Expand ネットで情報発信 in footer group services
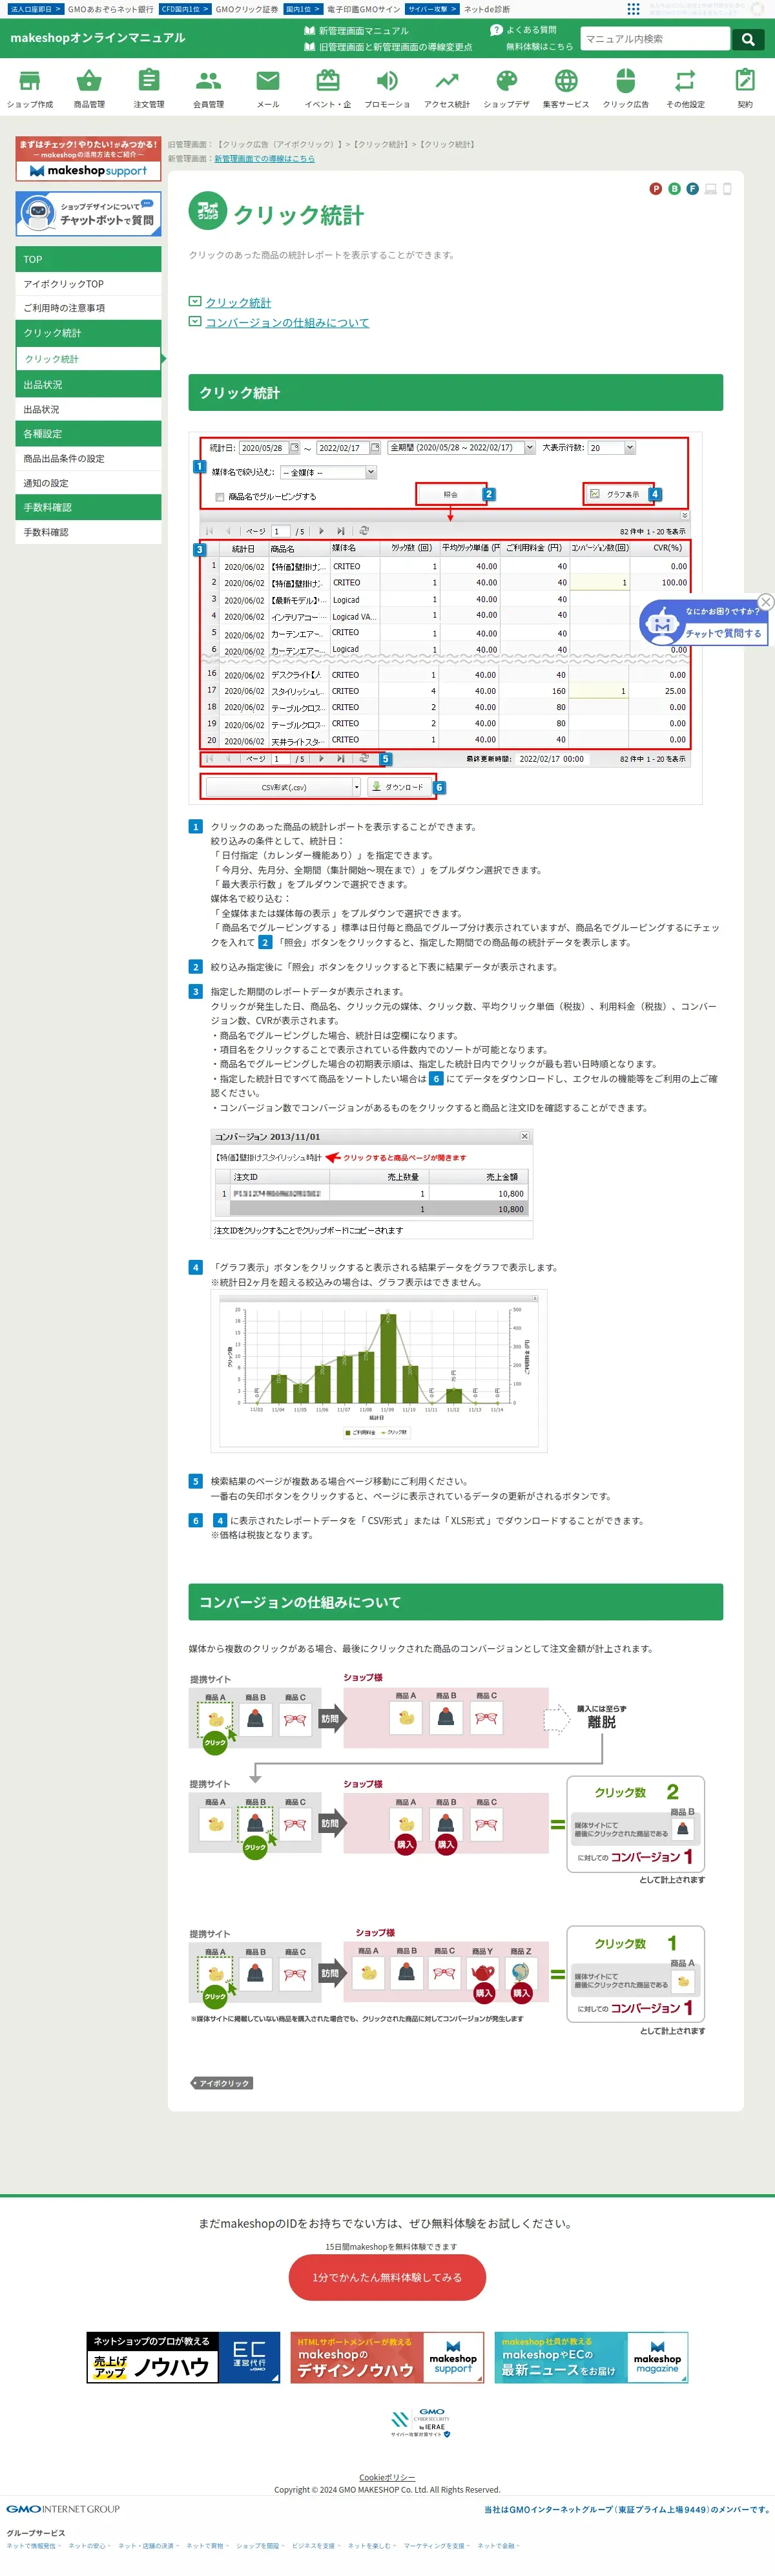The width and height of the screenshot is (775, 2576). pyautogui.click(x=33, y=2546)
